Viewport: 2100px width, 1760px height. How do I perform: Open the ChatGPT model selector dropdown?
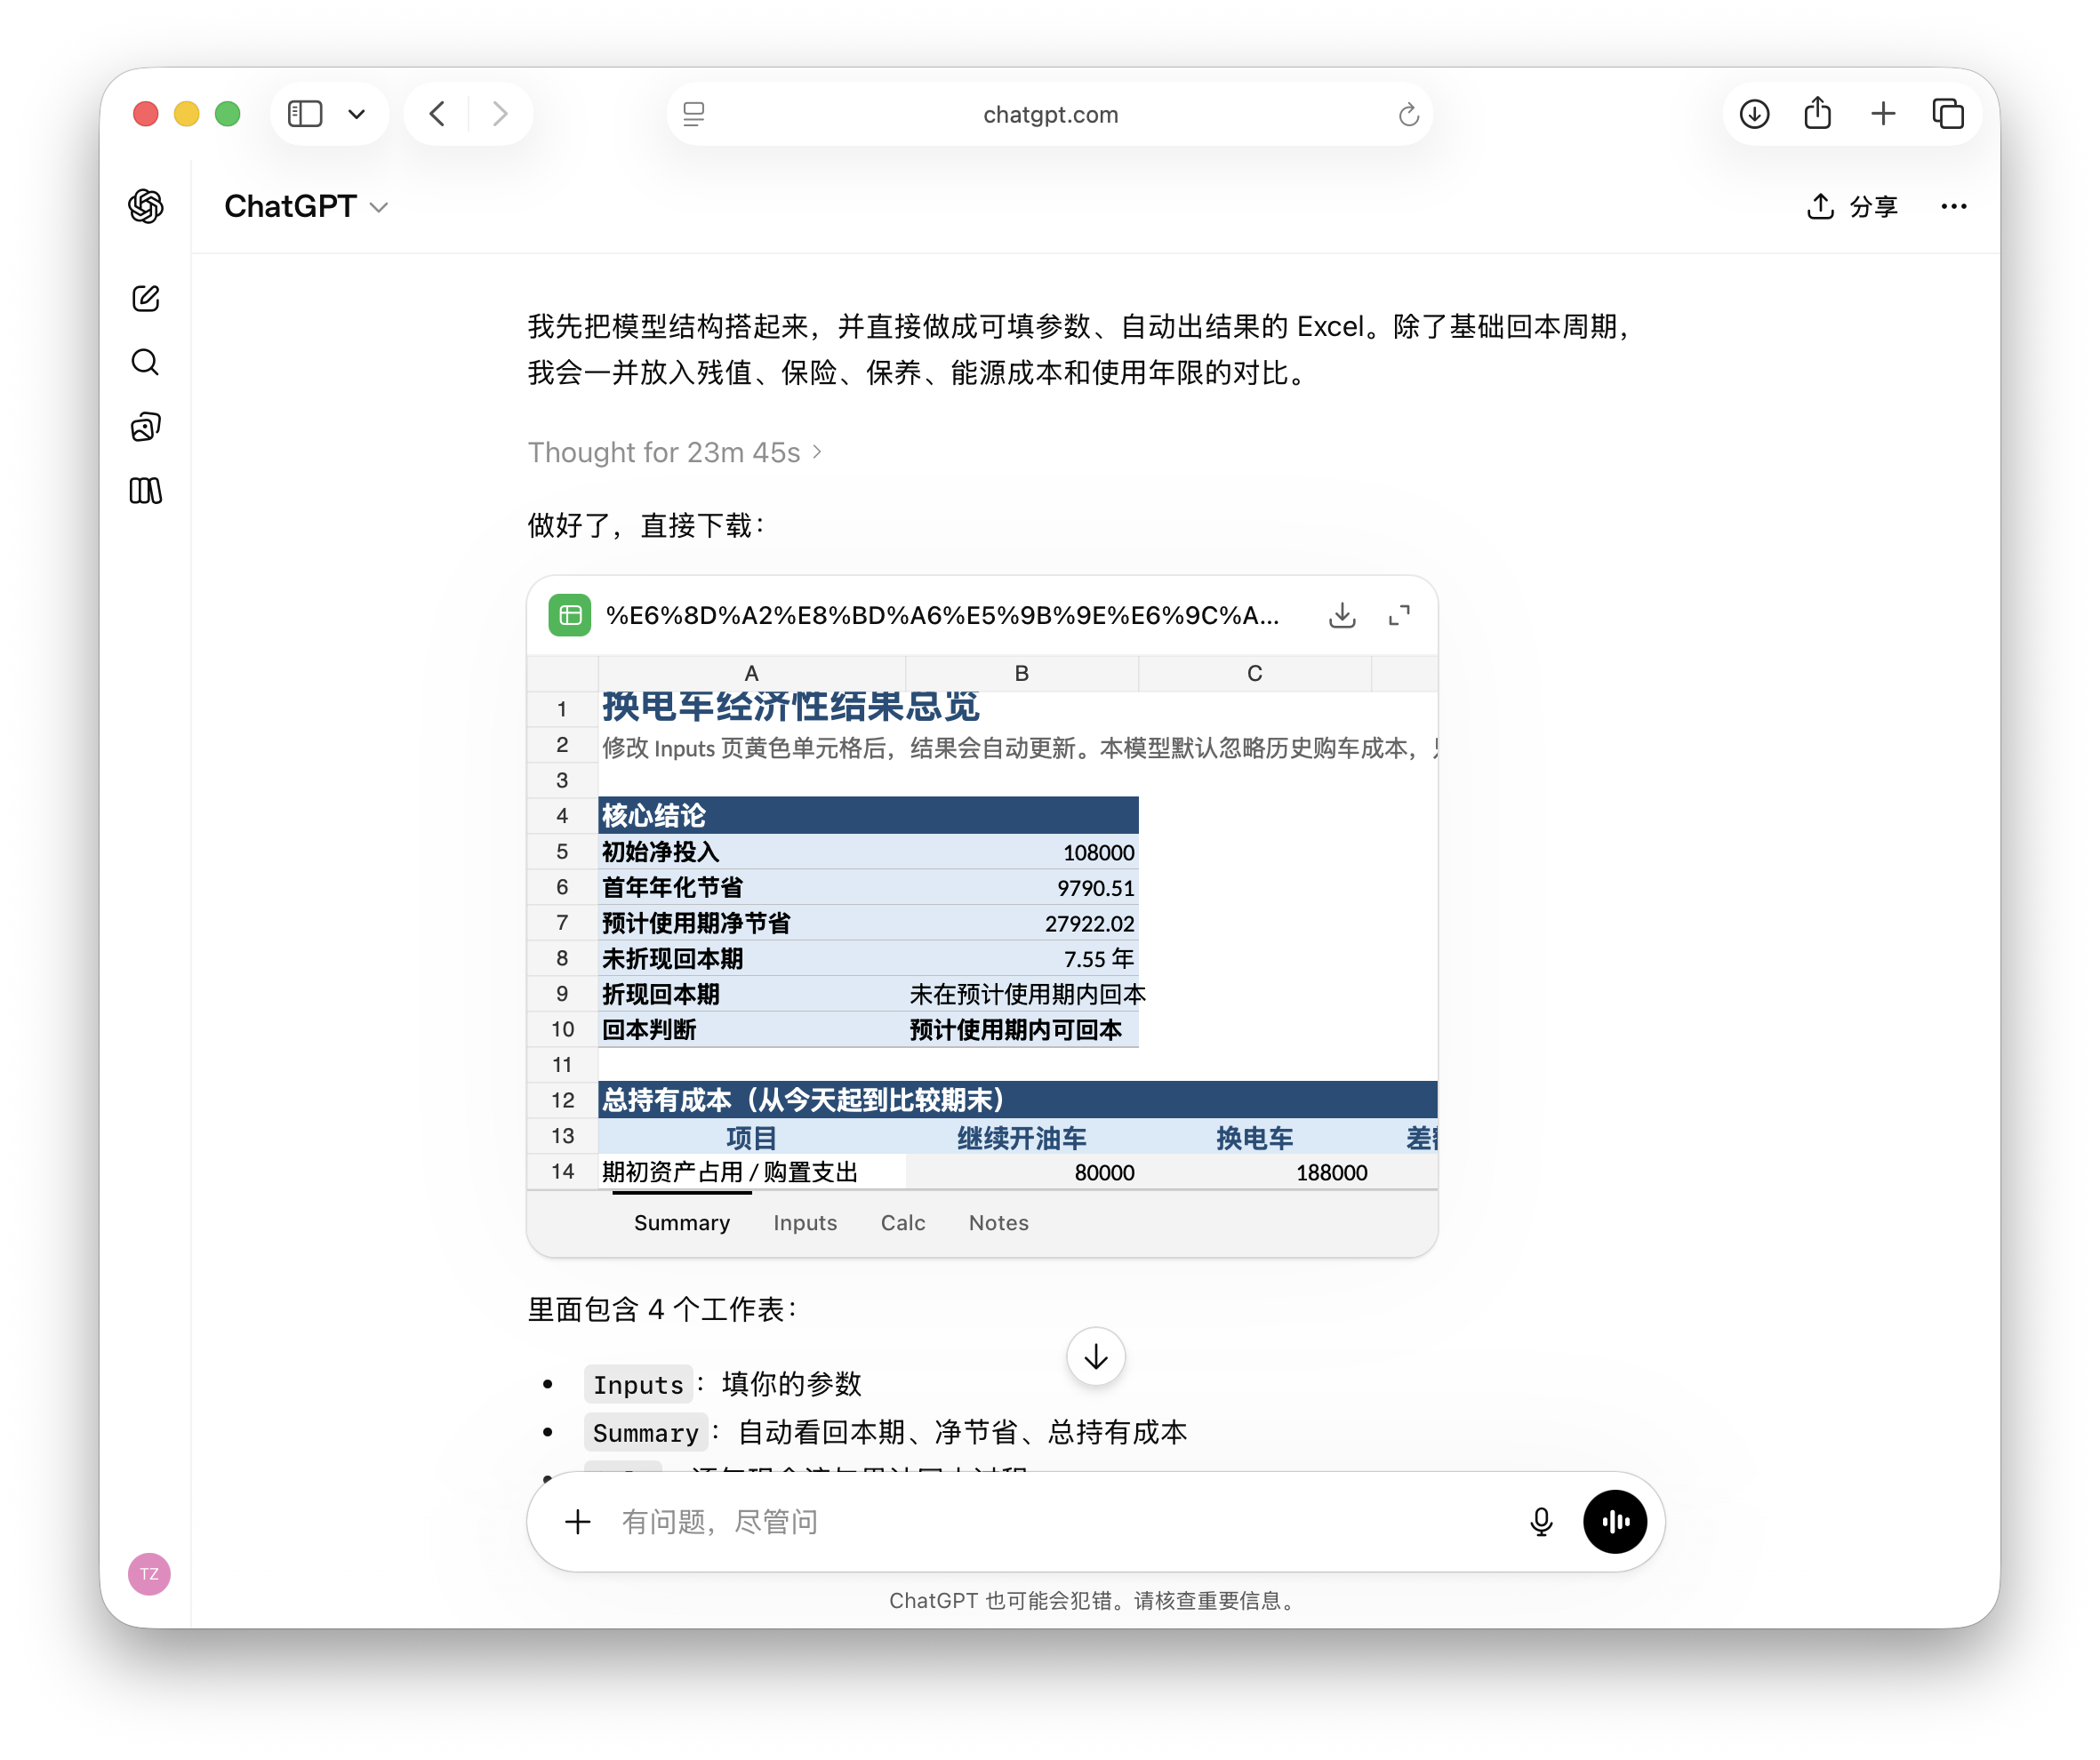coord(378,207)
